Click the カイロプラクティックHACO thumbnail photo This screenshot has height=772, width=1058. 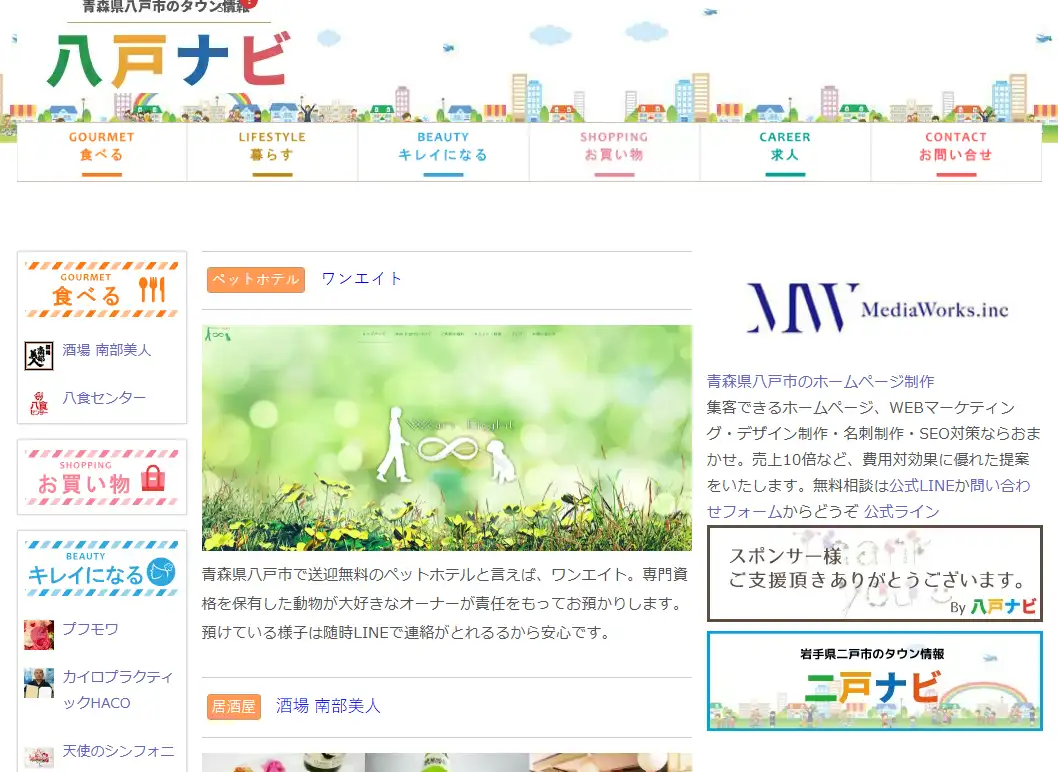pyautogui.click(x=38, y=683)
